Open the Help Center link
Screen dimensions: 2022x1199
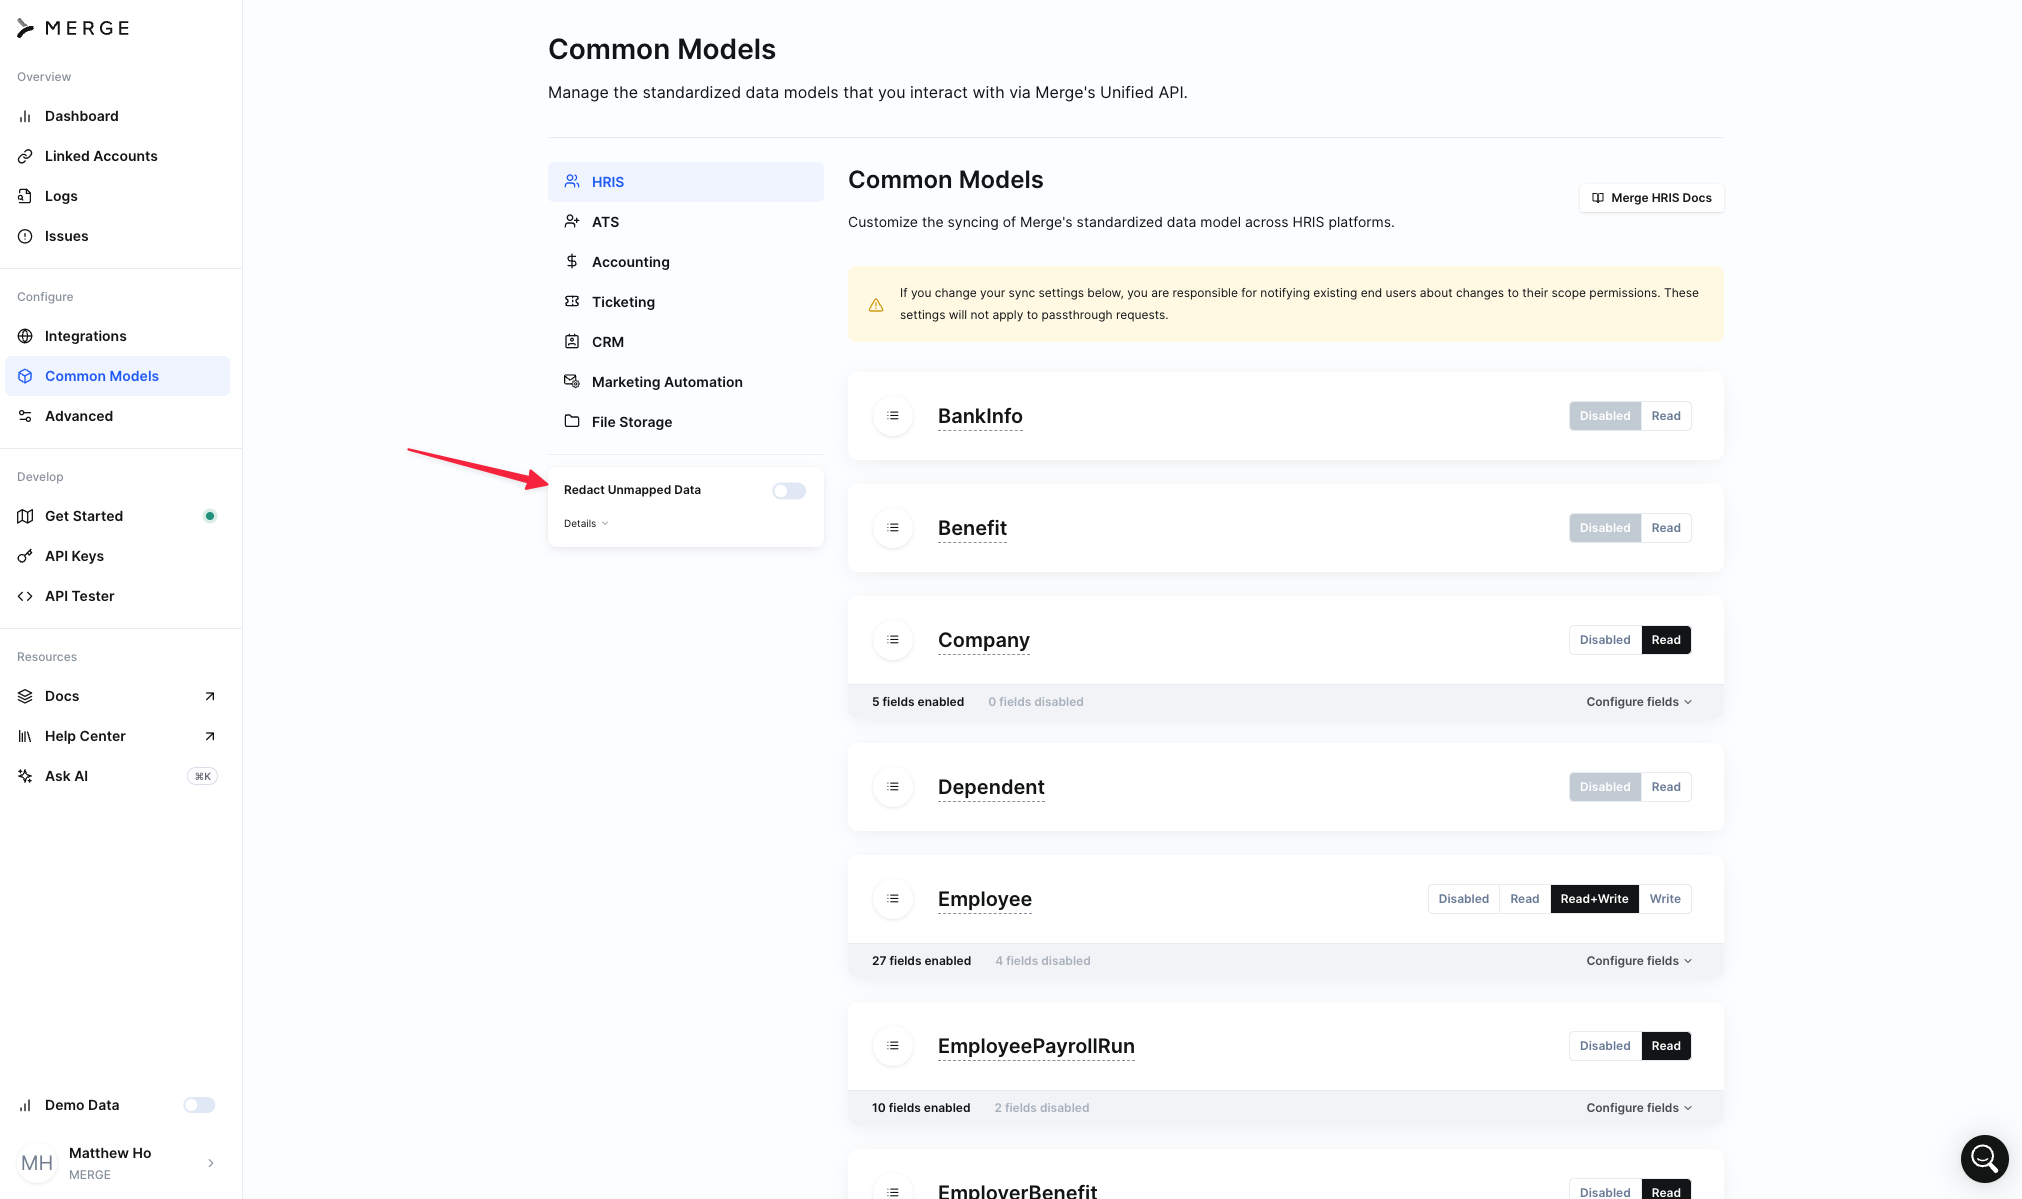tap(85, 736)
